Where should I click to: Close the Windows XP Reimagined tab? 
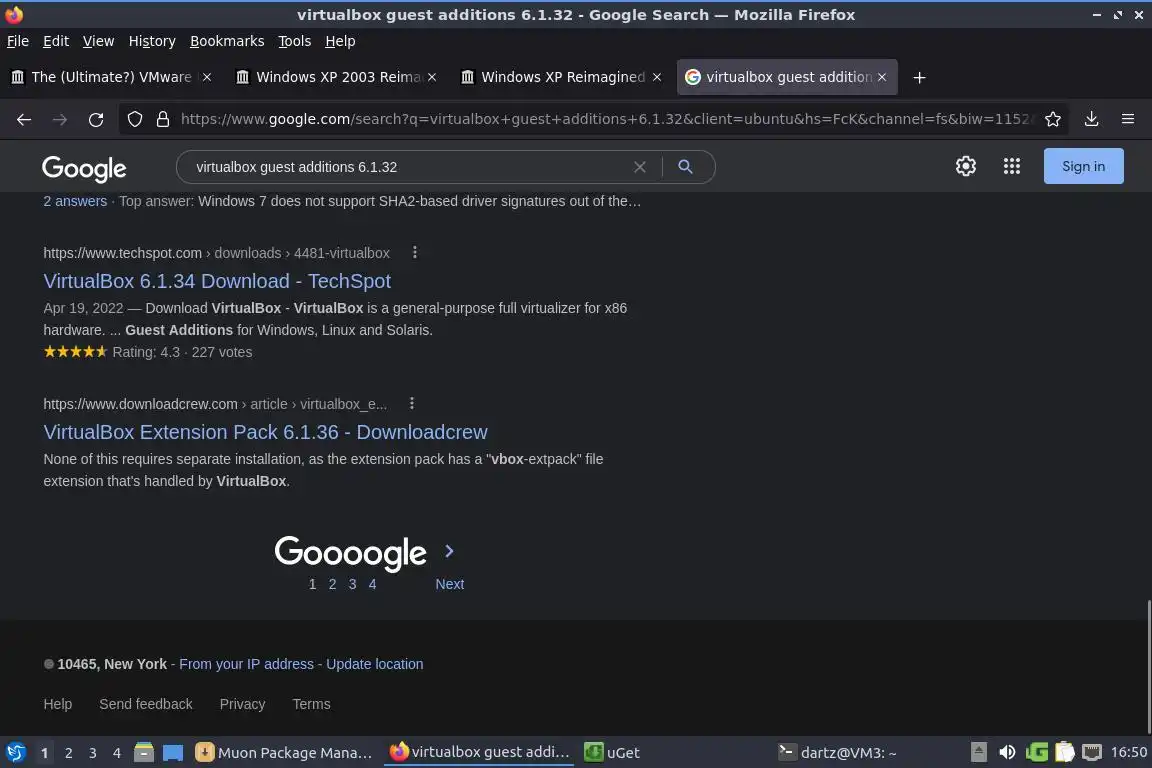(657, 77)
